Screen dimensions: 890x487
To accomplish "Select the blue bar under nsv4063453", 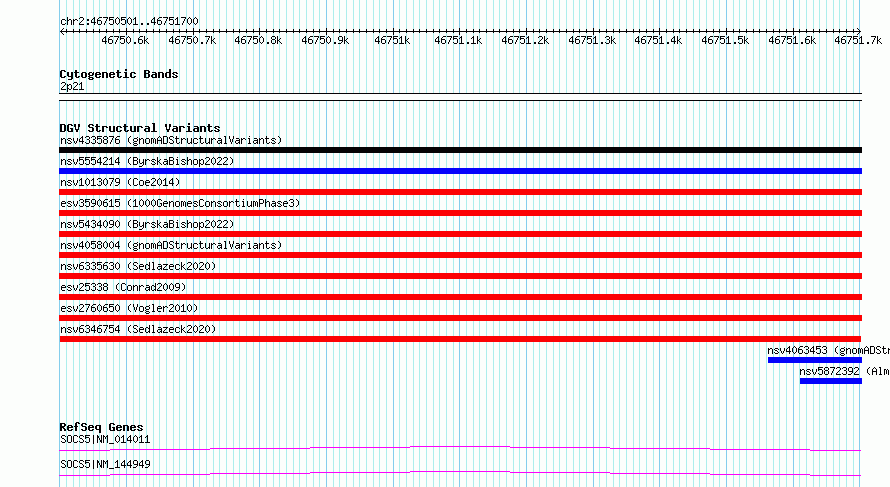I will [x=815, y=360].
